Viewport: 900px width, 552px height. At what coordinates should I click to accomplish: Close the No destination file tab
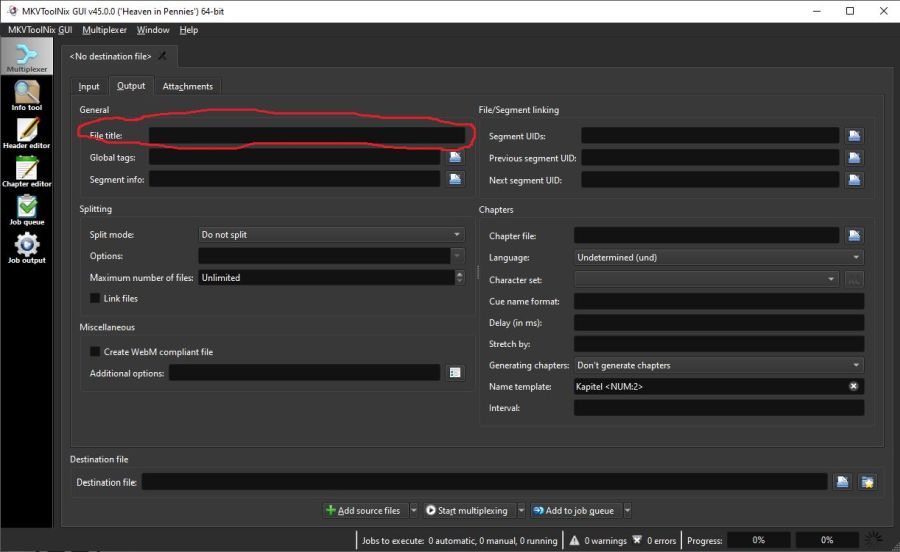coord(162,56)
